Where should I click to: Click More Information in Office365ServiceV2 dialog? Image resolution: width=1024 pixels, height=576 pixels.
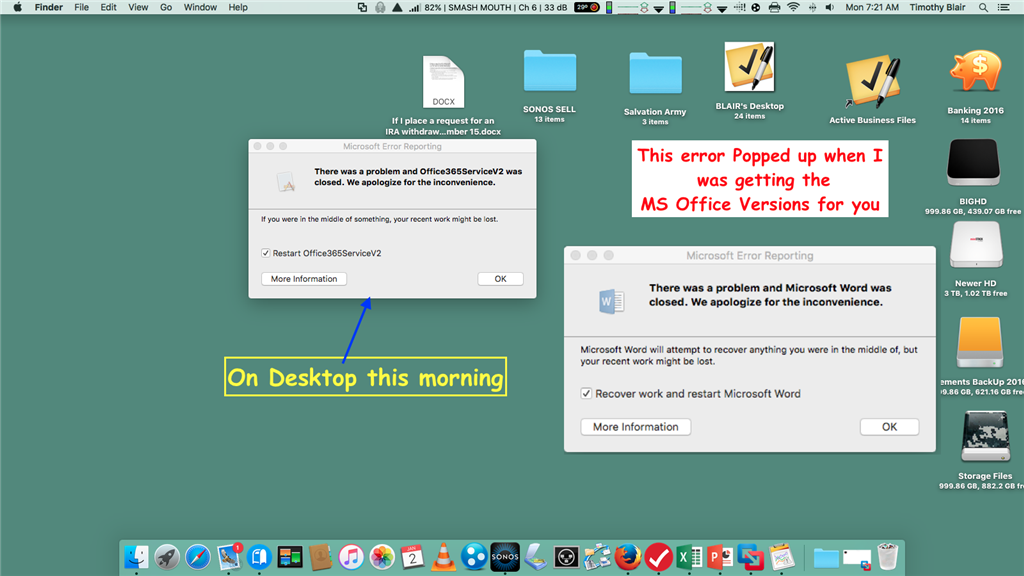coord(304,279)
